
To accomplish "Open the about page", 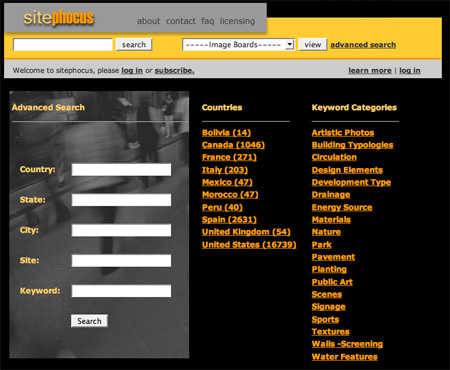I will tap(149, 21).
